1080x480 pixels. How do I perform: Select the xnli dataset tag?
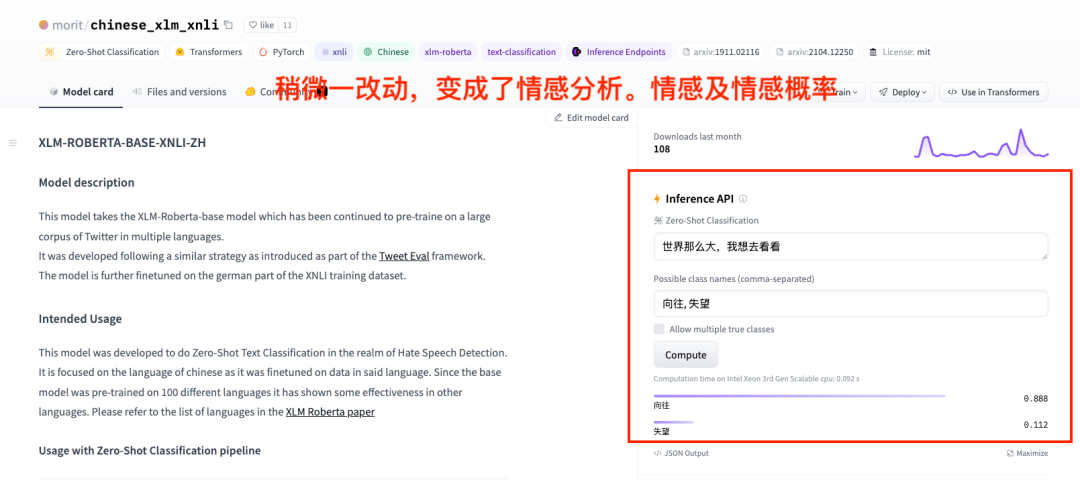(334, 52)
